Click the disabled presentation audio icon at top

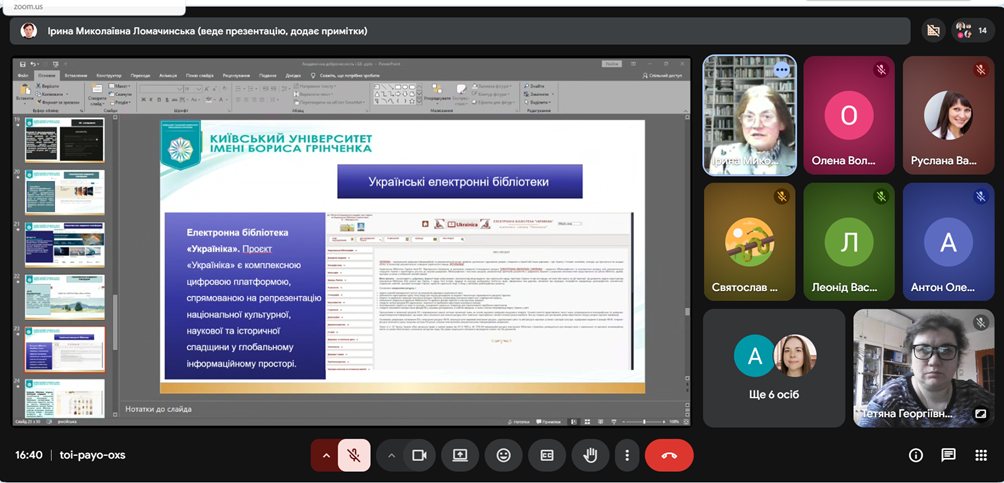933,31
